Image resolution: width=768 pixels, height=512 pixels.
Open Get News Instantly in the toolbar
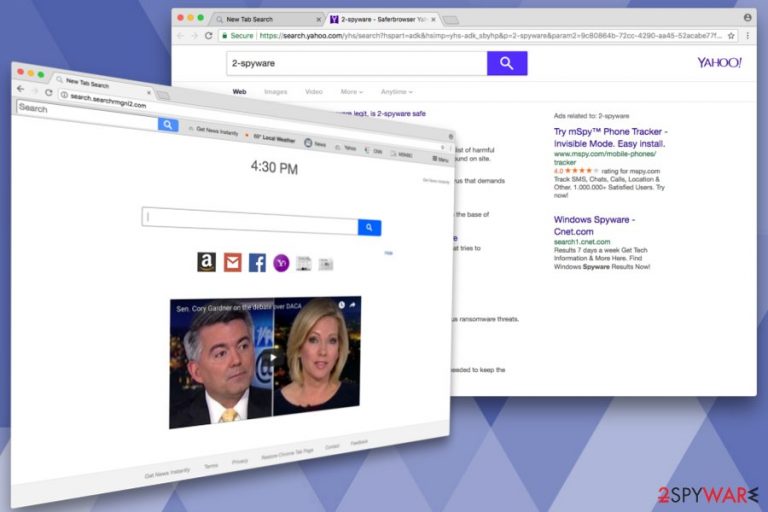click(214, 130)
